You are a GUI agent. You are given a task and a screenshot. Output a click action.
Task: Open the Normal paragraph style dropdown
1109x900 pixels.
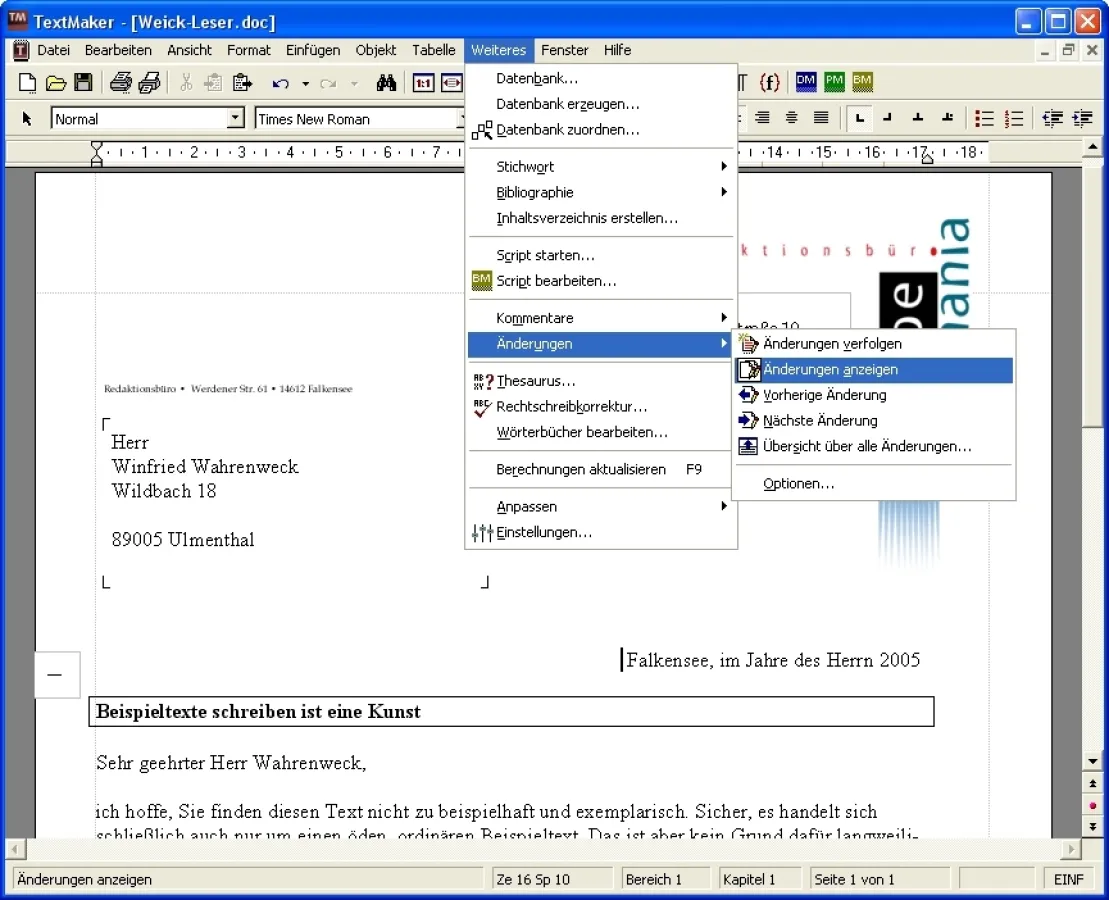point(235,119)
